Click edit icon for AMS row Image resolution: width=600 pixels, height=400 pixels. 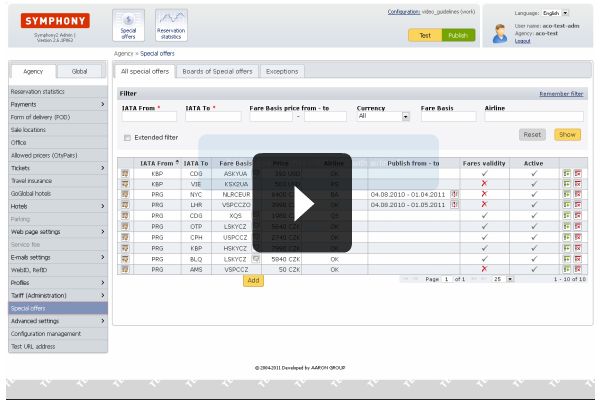[x=566, y=269]
